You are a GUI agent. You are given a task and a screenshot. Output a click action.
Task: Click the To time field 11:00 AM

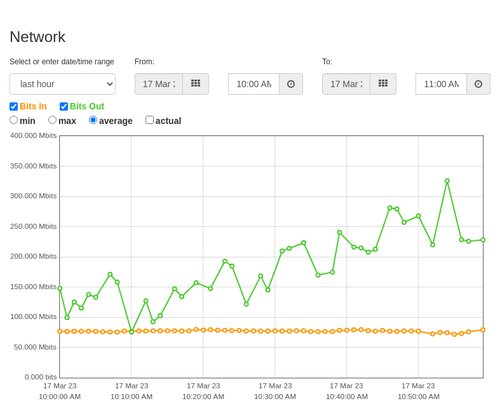coord(441,84)
